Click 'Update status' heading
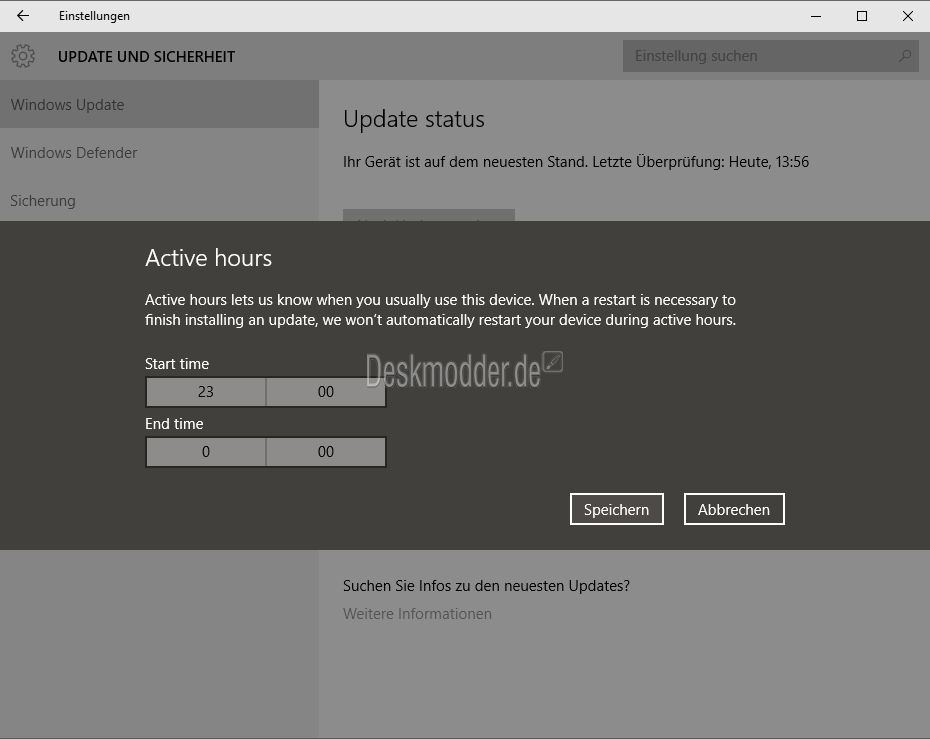 tap(413, 119)
